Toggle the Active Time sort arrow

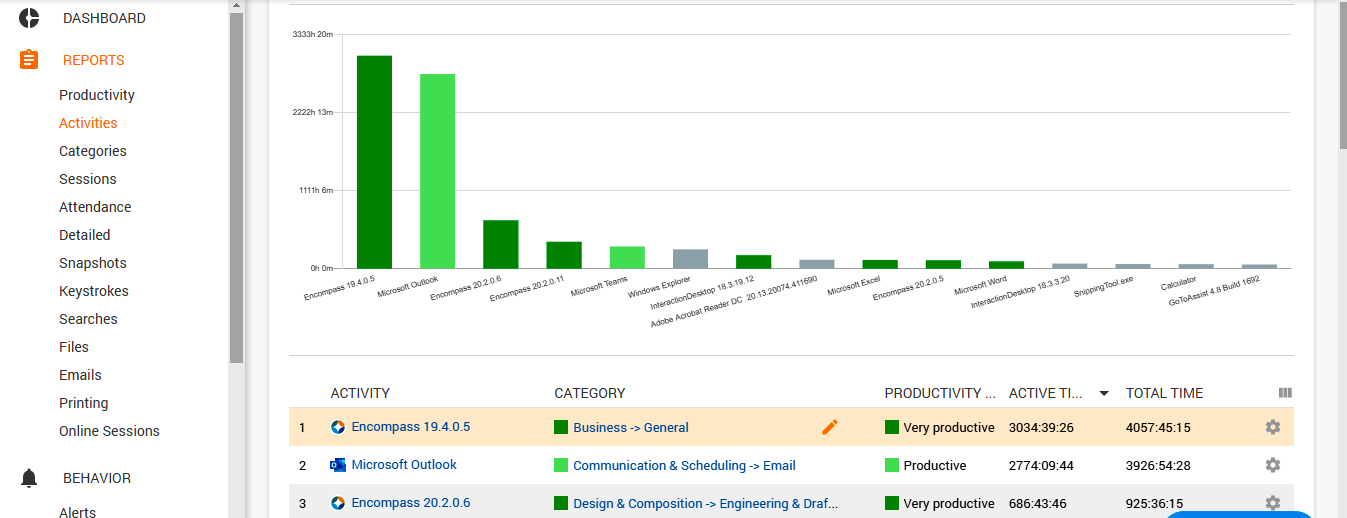click(1104, 394)
